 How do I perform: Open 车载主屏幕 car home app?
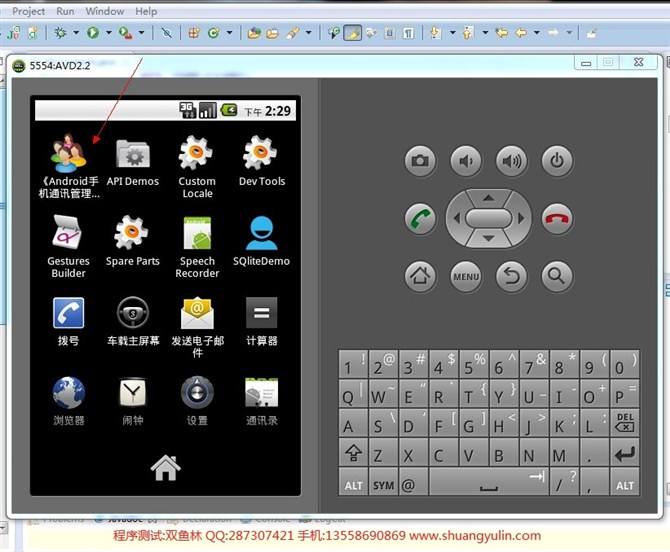tap(133, 321)
